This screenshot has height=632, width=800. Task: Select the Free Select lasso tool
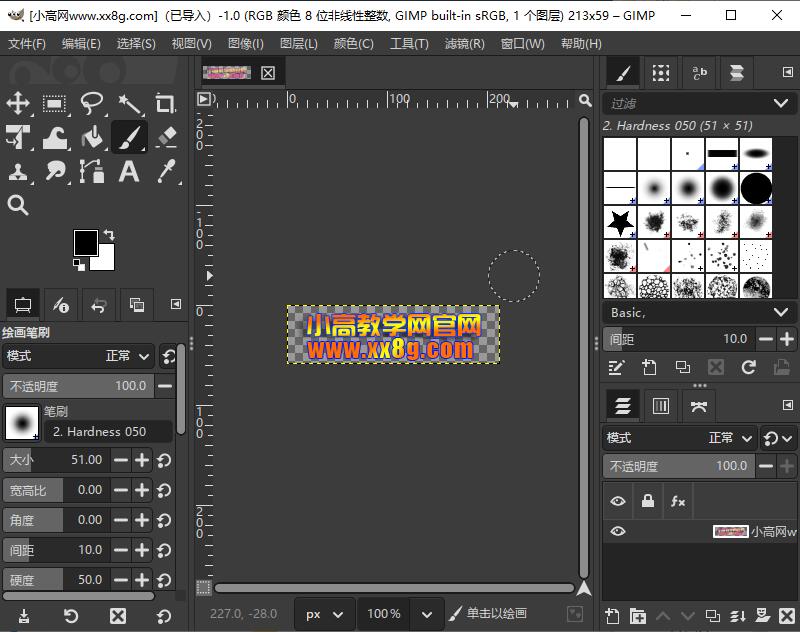pos(92,104)
